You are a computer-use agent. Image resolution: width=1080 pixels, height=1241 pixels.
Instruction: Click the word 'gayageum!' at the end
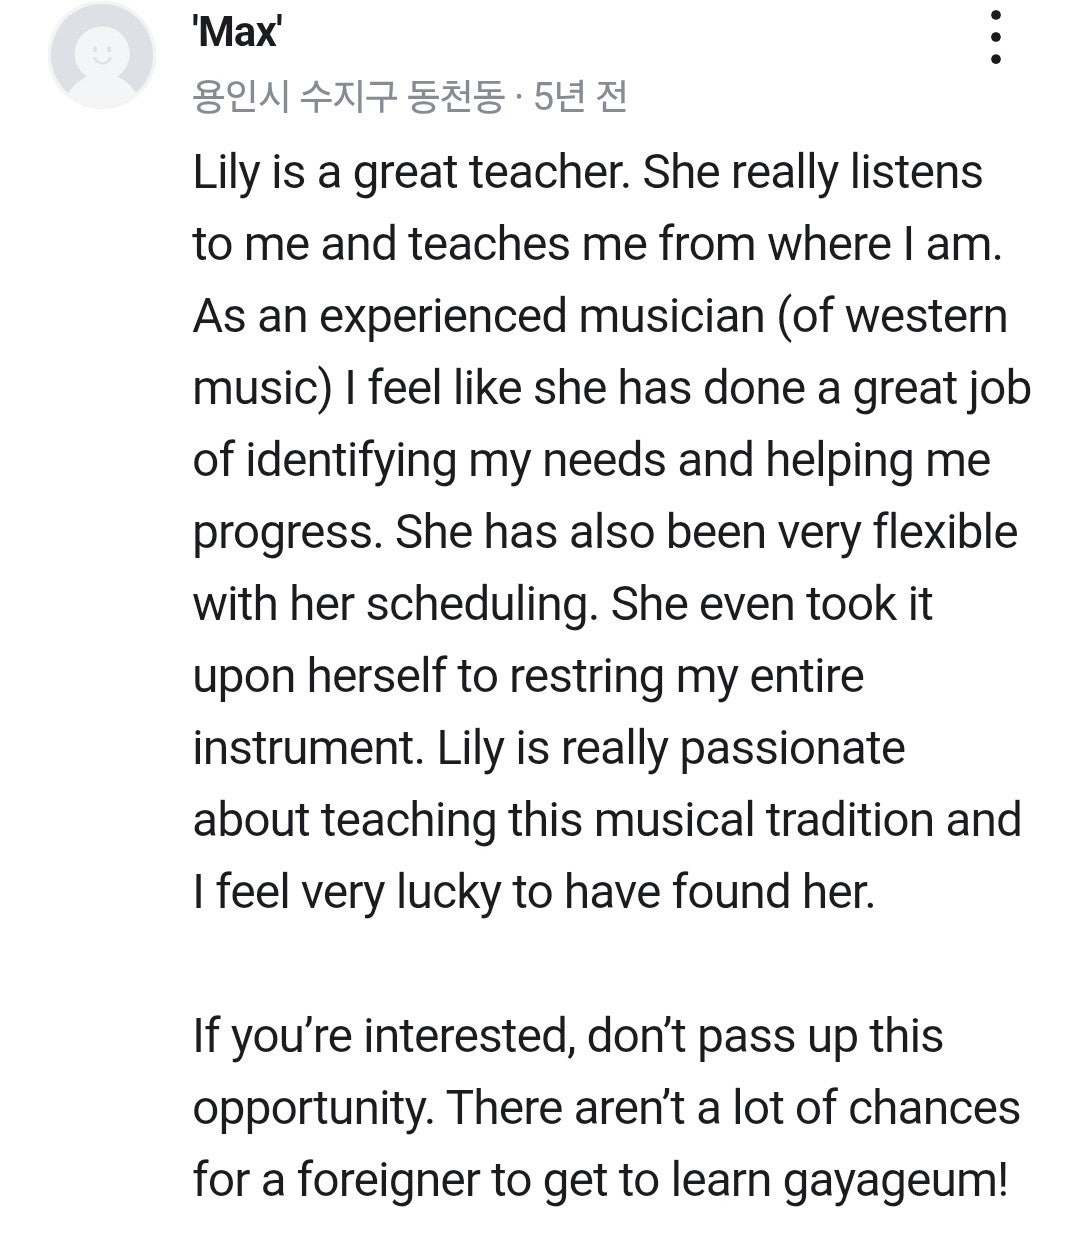click(x=895, y=1182)
